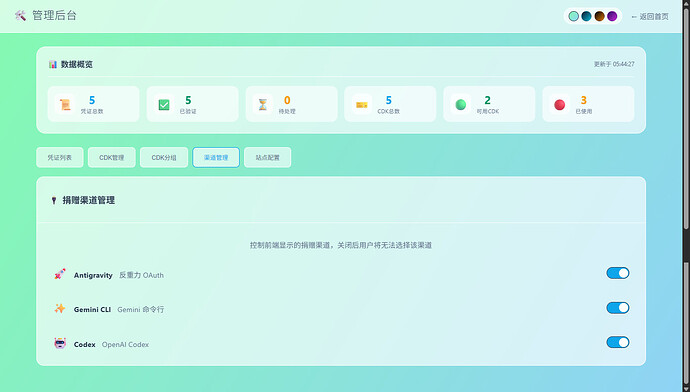The height and width of the screenshot is (392, 690).
Task: Open the 凭证列表 tab
Action: click(60, 158)
